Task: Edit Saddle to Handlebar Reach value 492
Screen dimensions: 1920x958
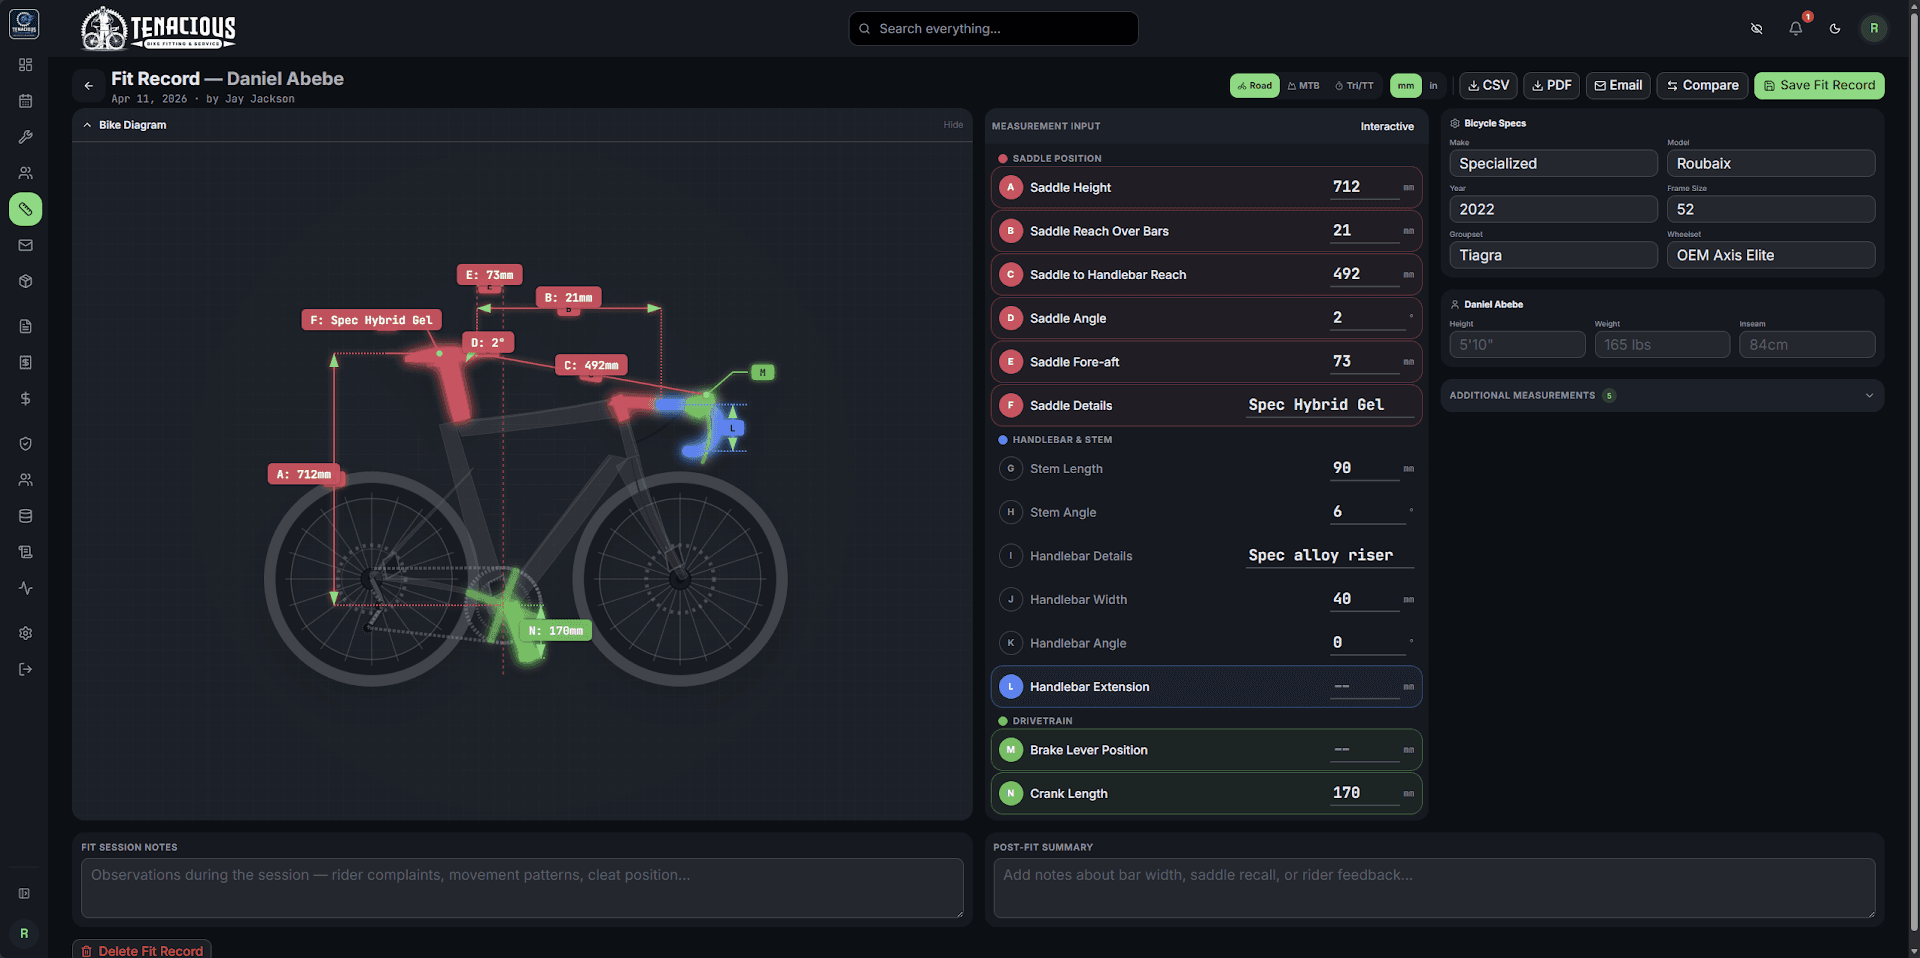Action: (x=1365, y=274)
